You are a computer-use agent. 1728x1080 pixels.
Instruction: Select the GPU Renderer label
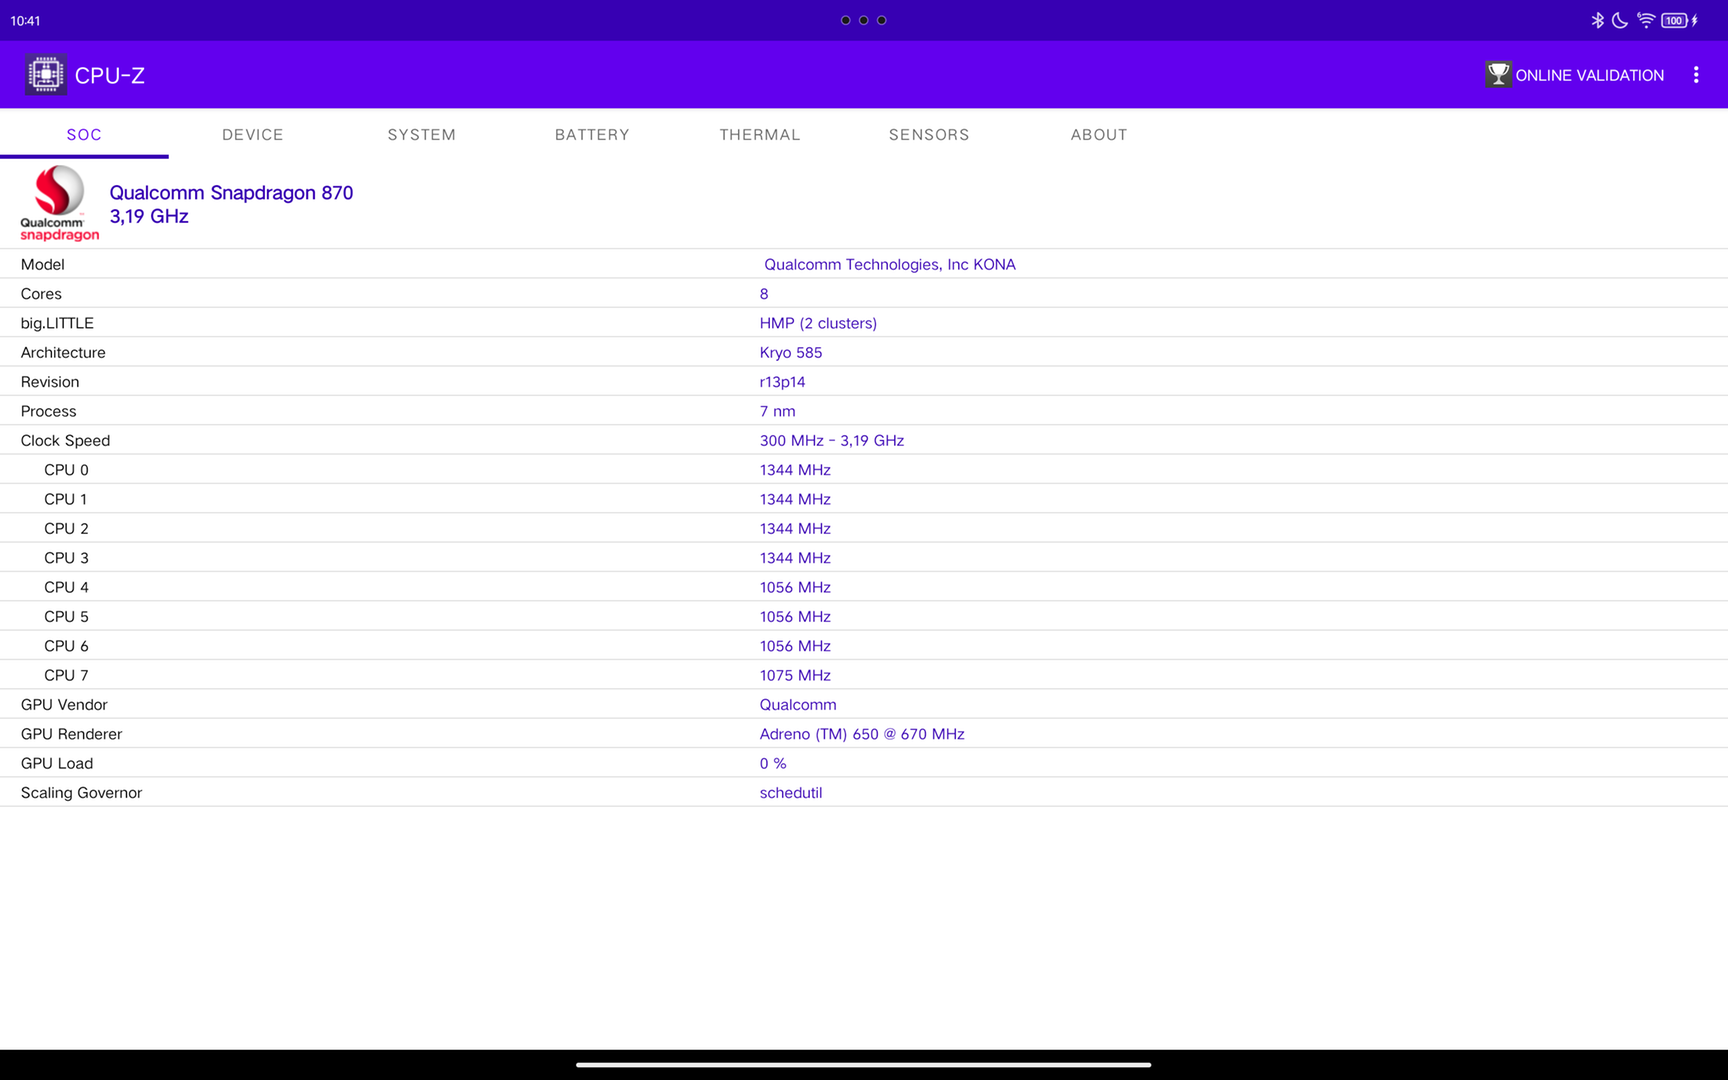71,733
